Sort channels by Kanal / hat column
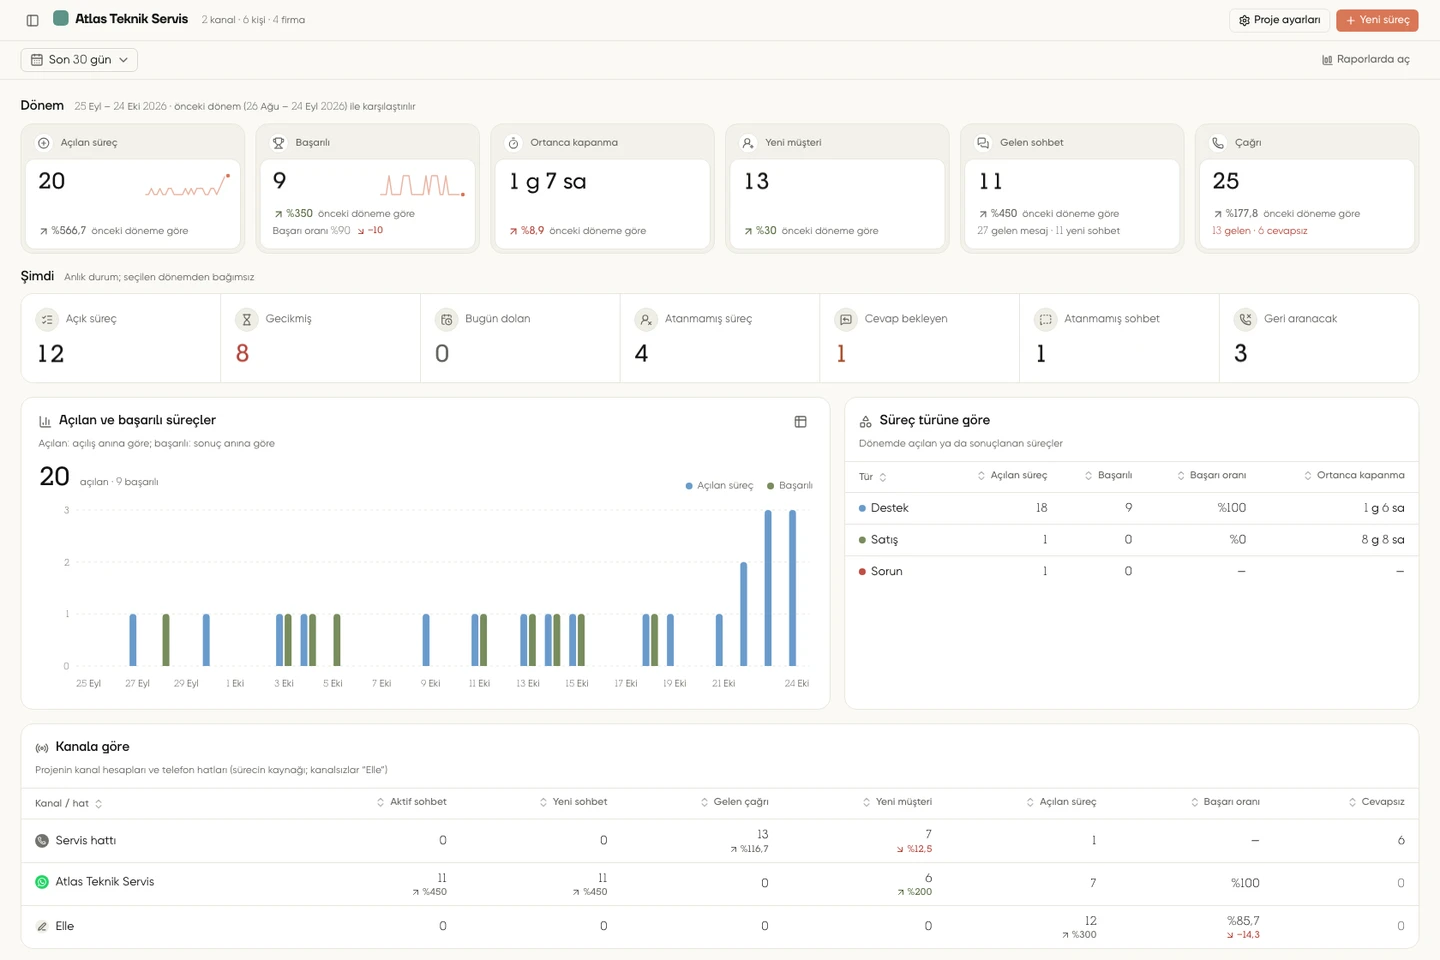Image resolution: width=1440 pixels, height=960 pixels. click(68, 804)
